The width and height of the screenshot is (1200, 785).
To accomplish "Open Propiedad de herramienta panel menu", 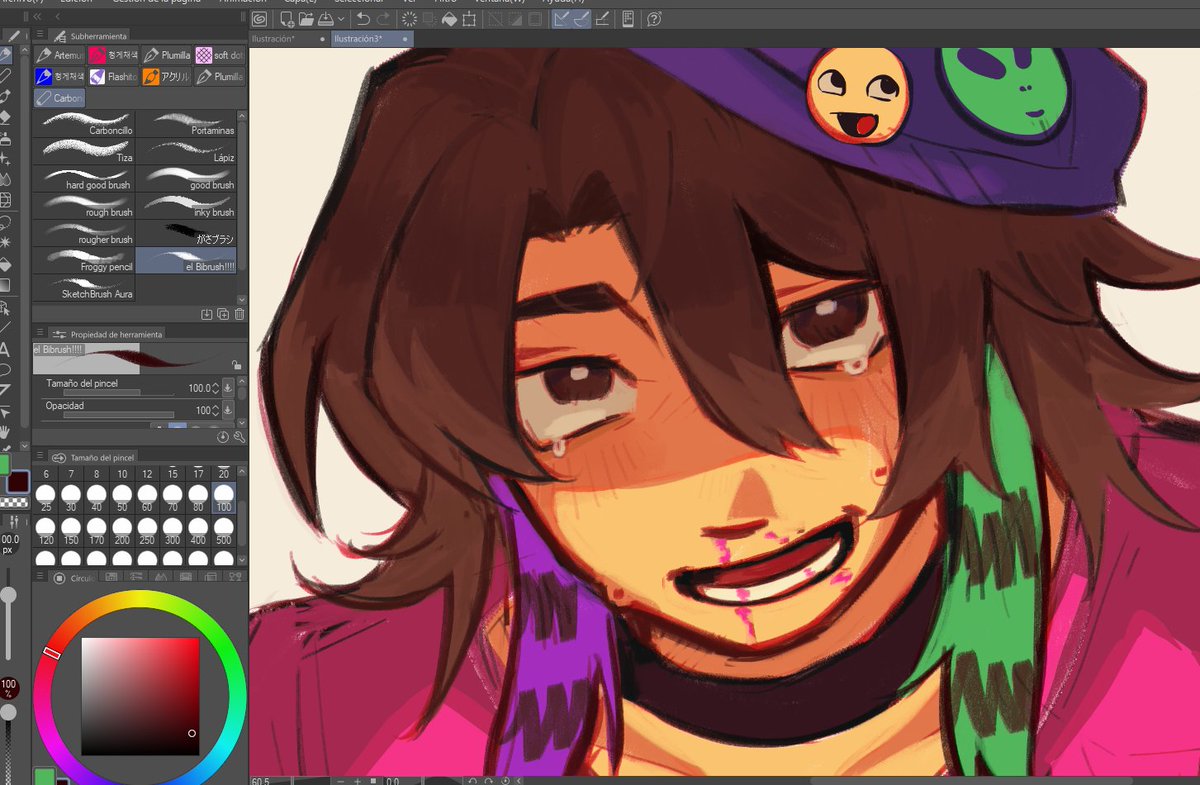I will 39,333.
